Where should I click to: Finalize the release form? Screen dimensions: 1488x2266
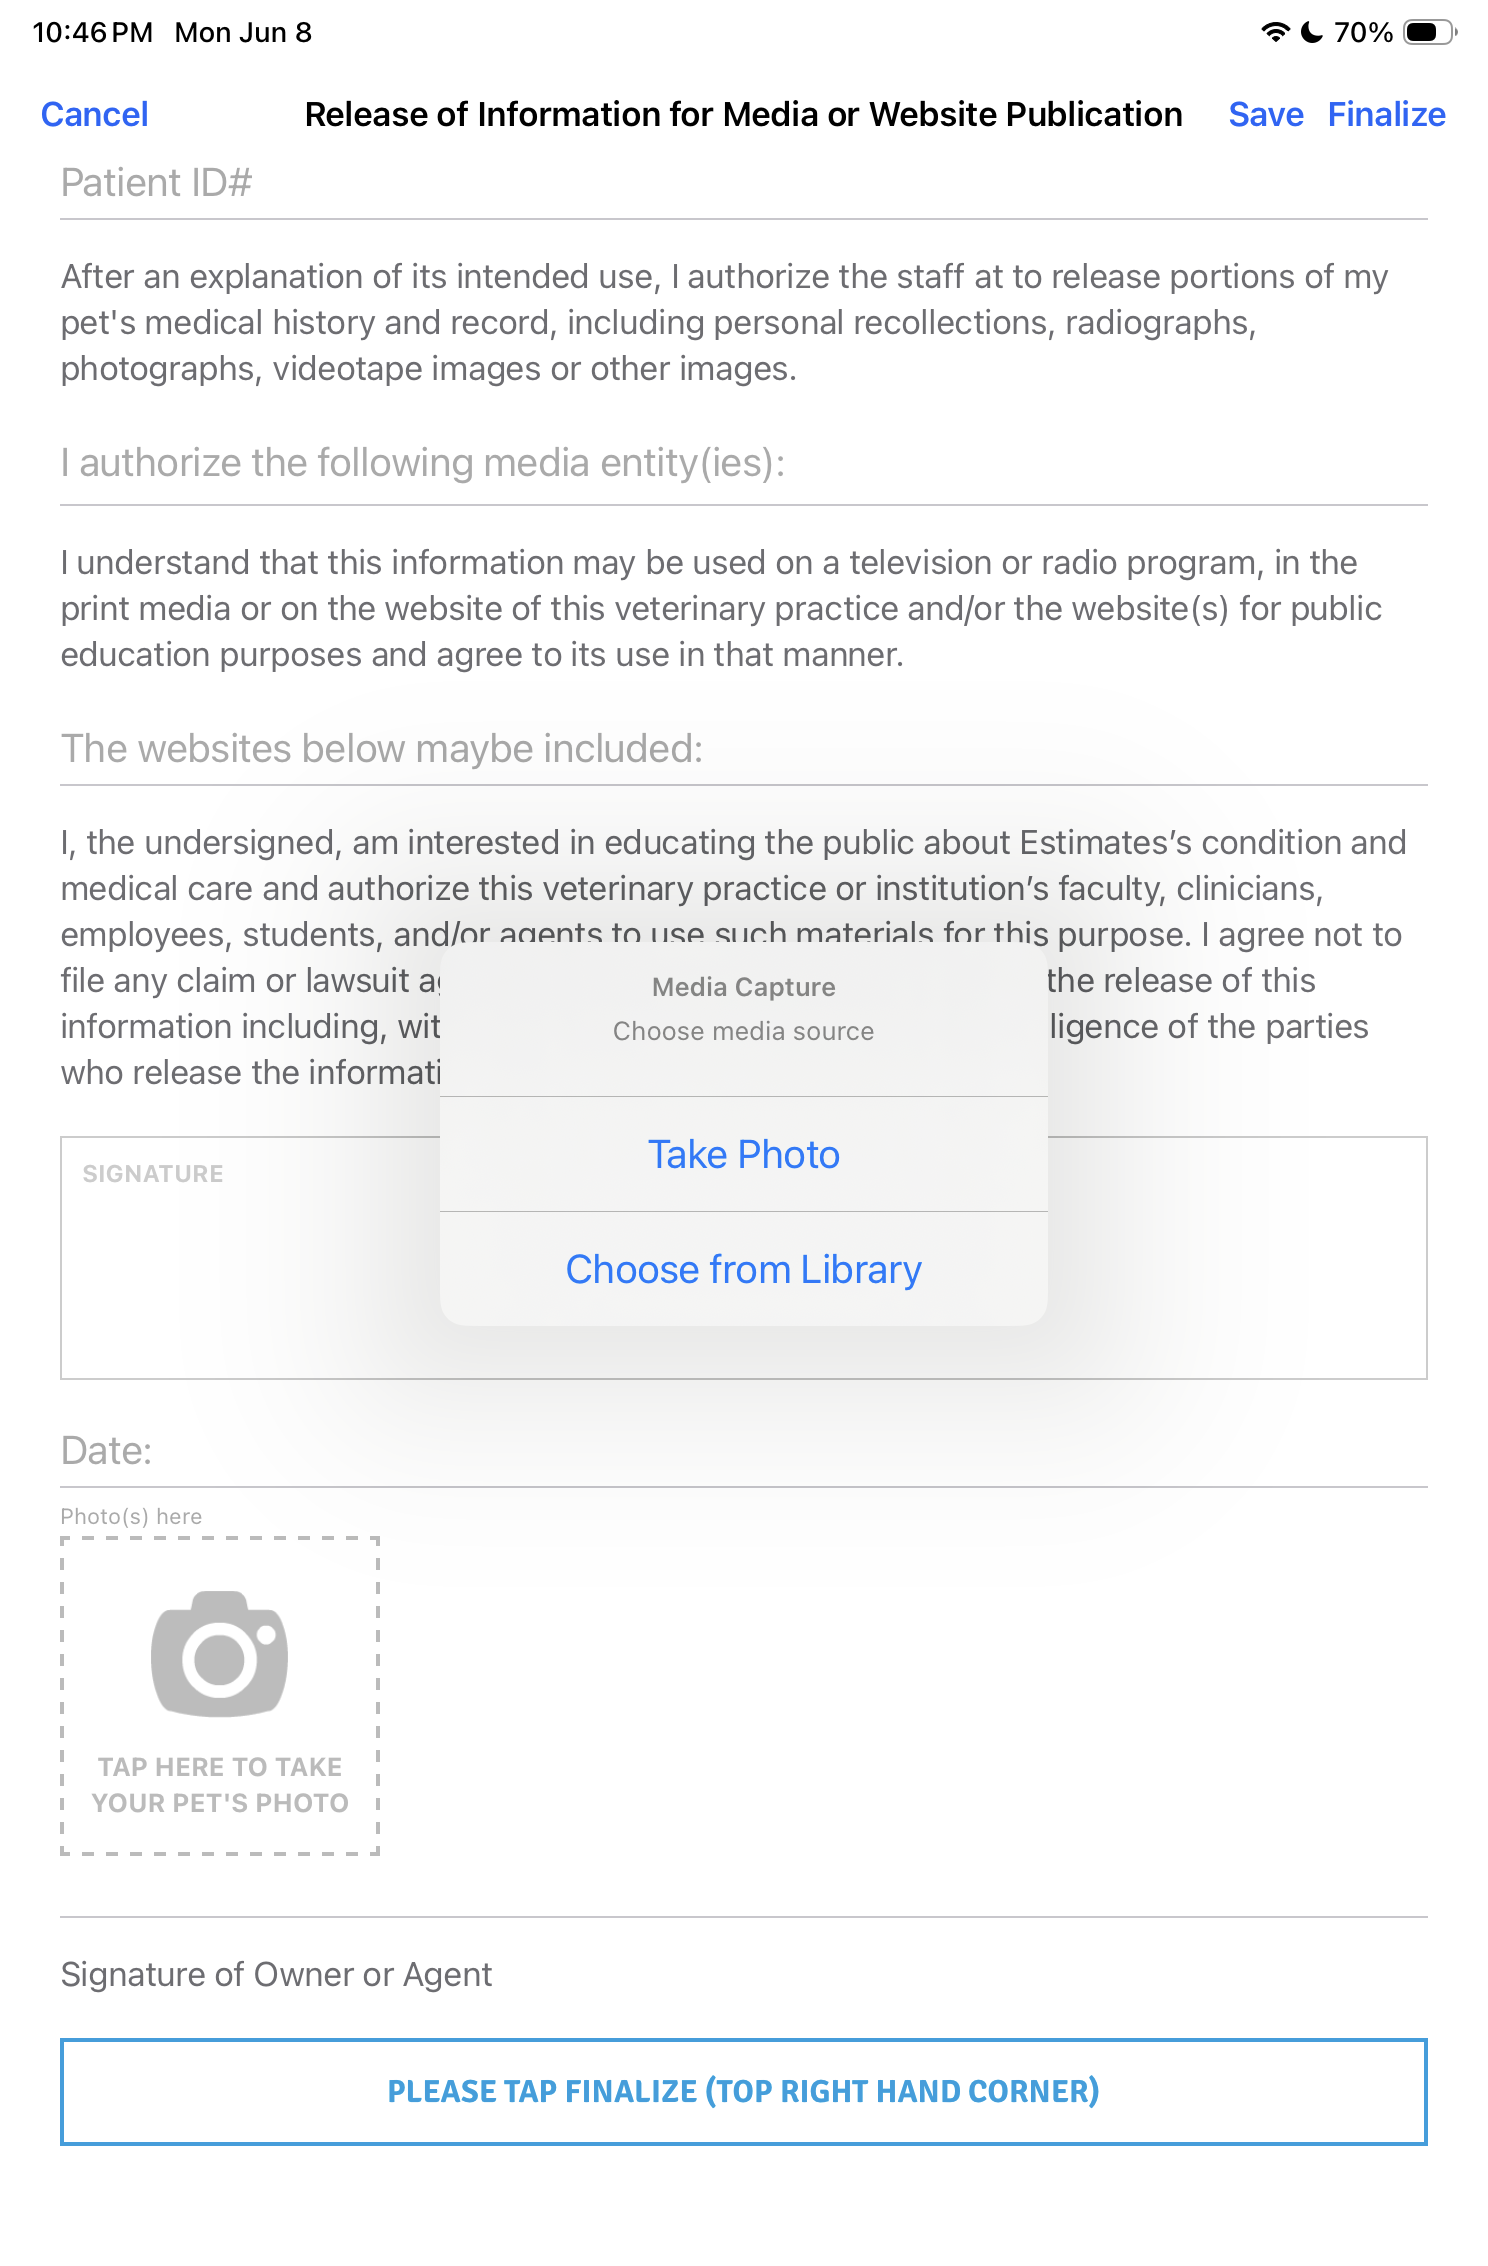1387,114
